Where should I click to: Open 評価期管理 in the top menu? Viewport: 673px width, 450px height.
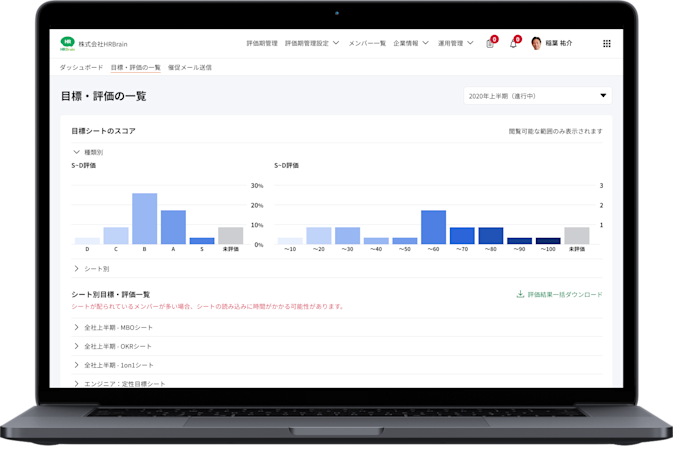pos(262,43)
